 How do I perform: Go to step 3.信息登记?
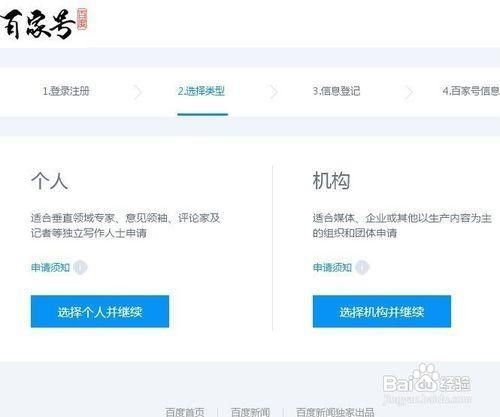tap(336, 91)
